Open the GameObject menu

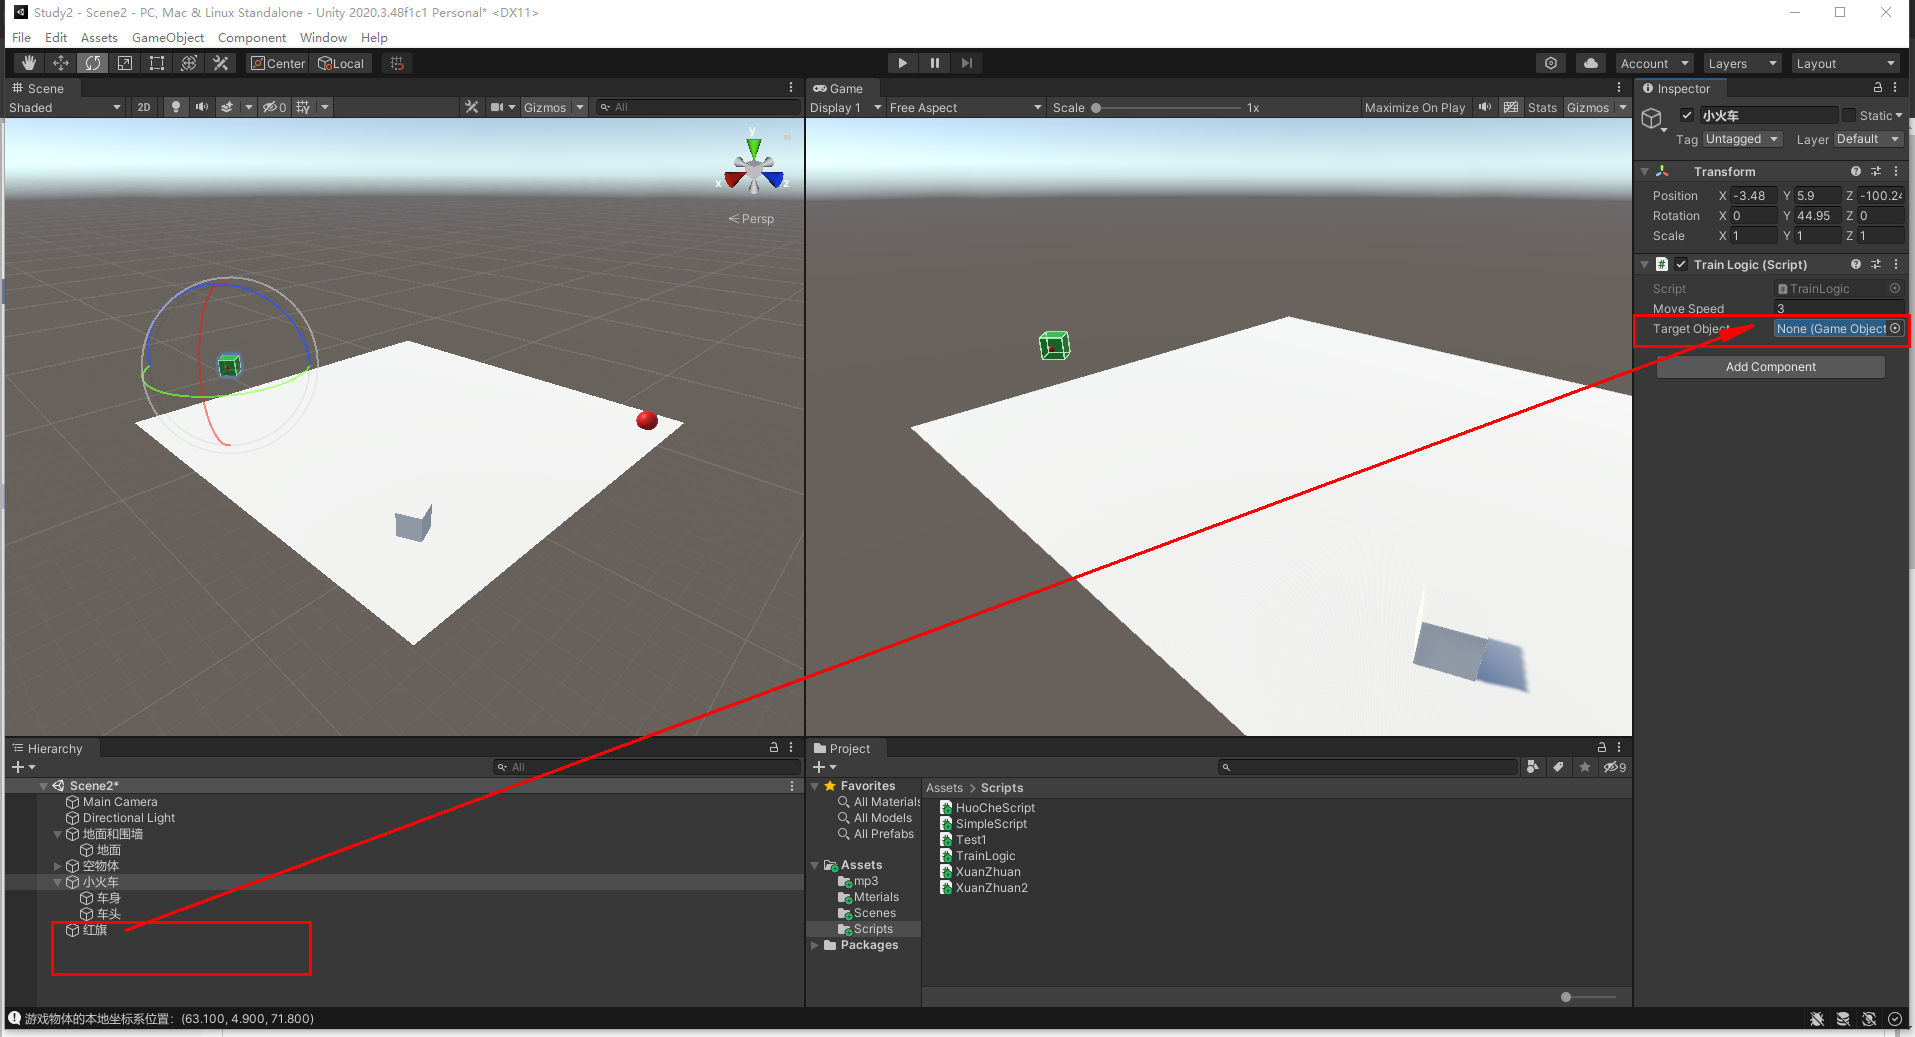pyautogui.click(x=167, y=37)
